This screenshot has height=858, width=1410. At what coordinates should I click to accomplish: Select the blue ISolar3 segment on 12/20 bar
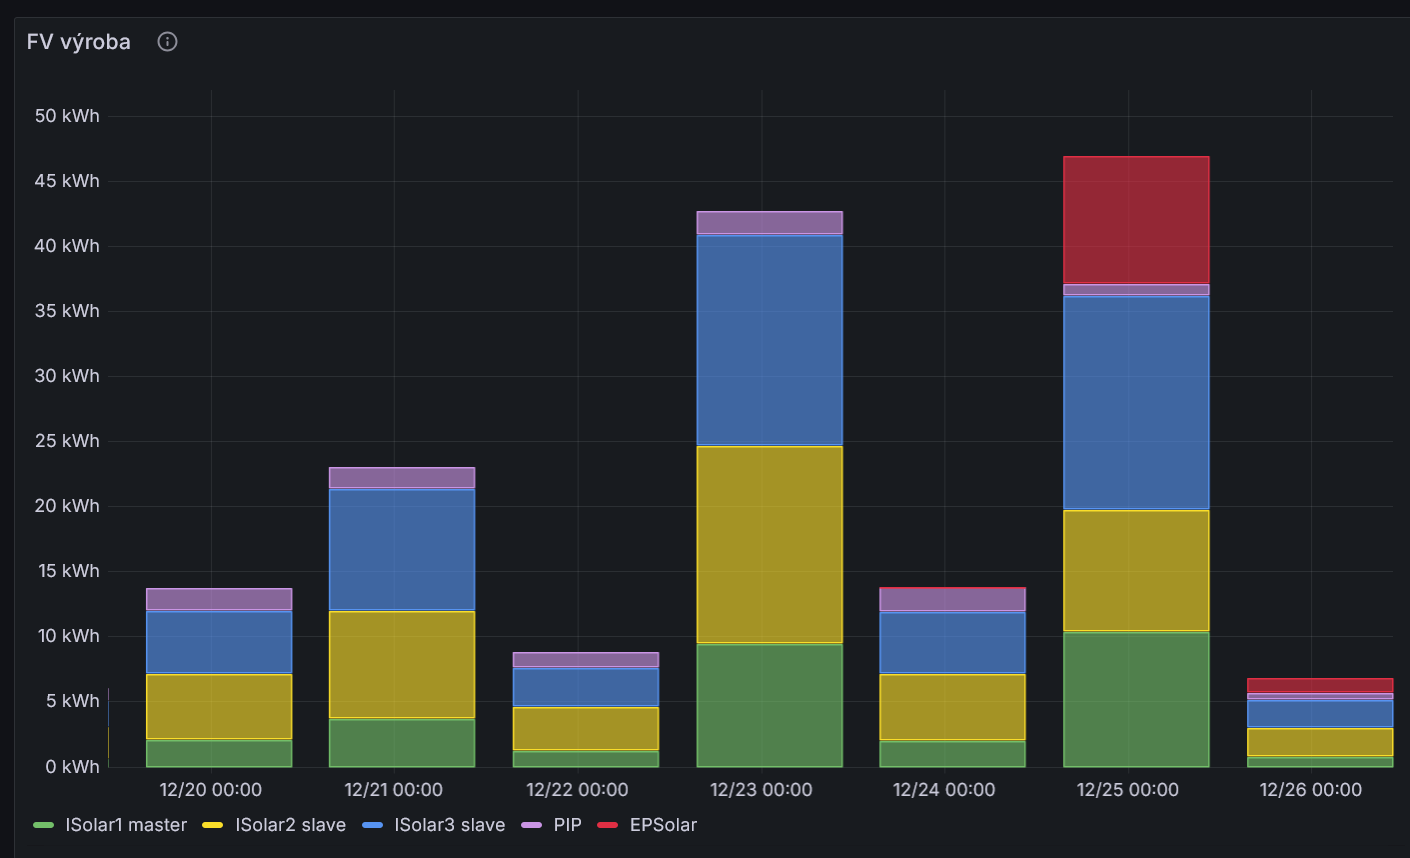[x=219, y=643]
